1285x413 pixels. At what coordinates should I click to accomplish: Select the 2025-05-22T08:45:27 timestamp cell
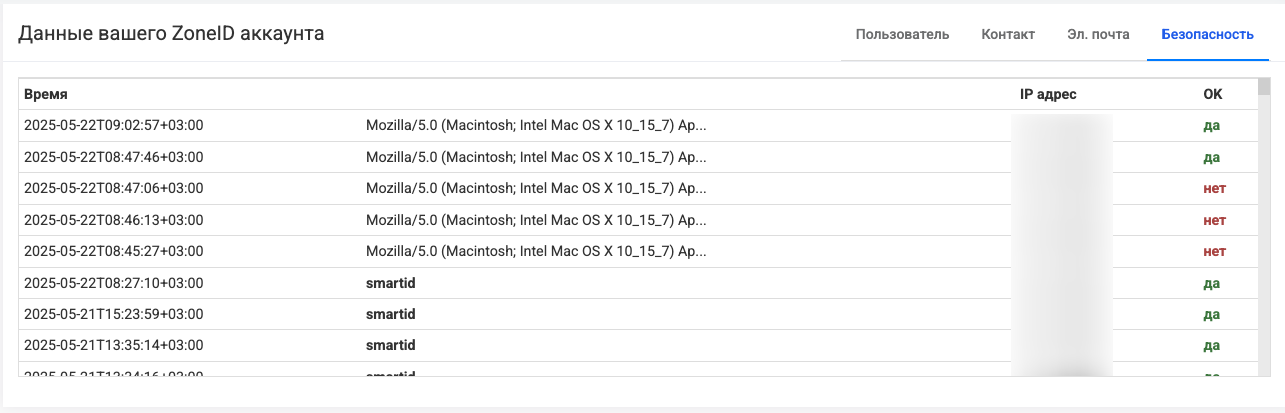113,251
